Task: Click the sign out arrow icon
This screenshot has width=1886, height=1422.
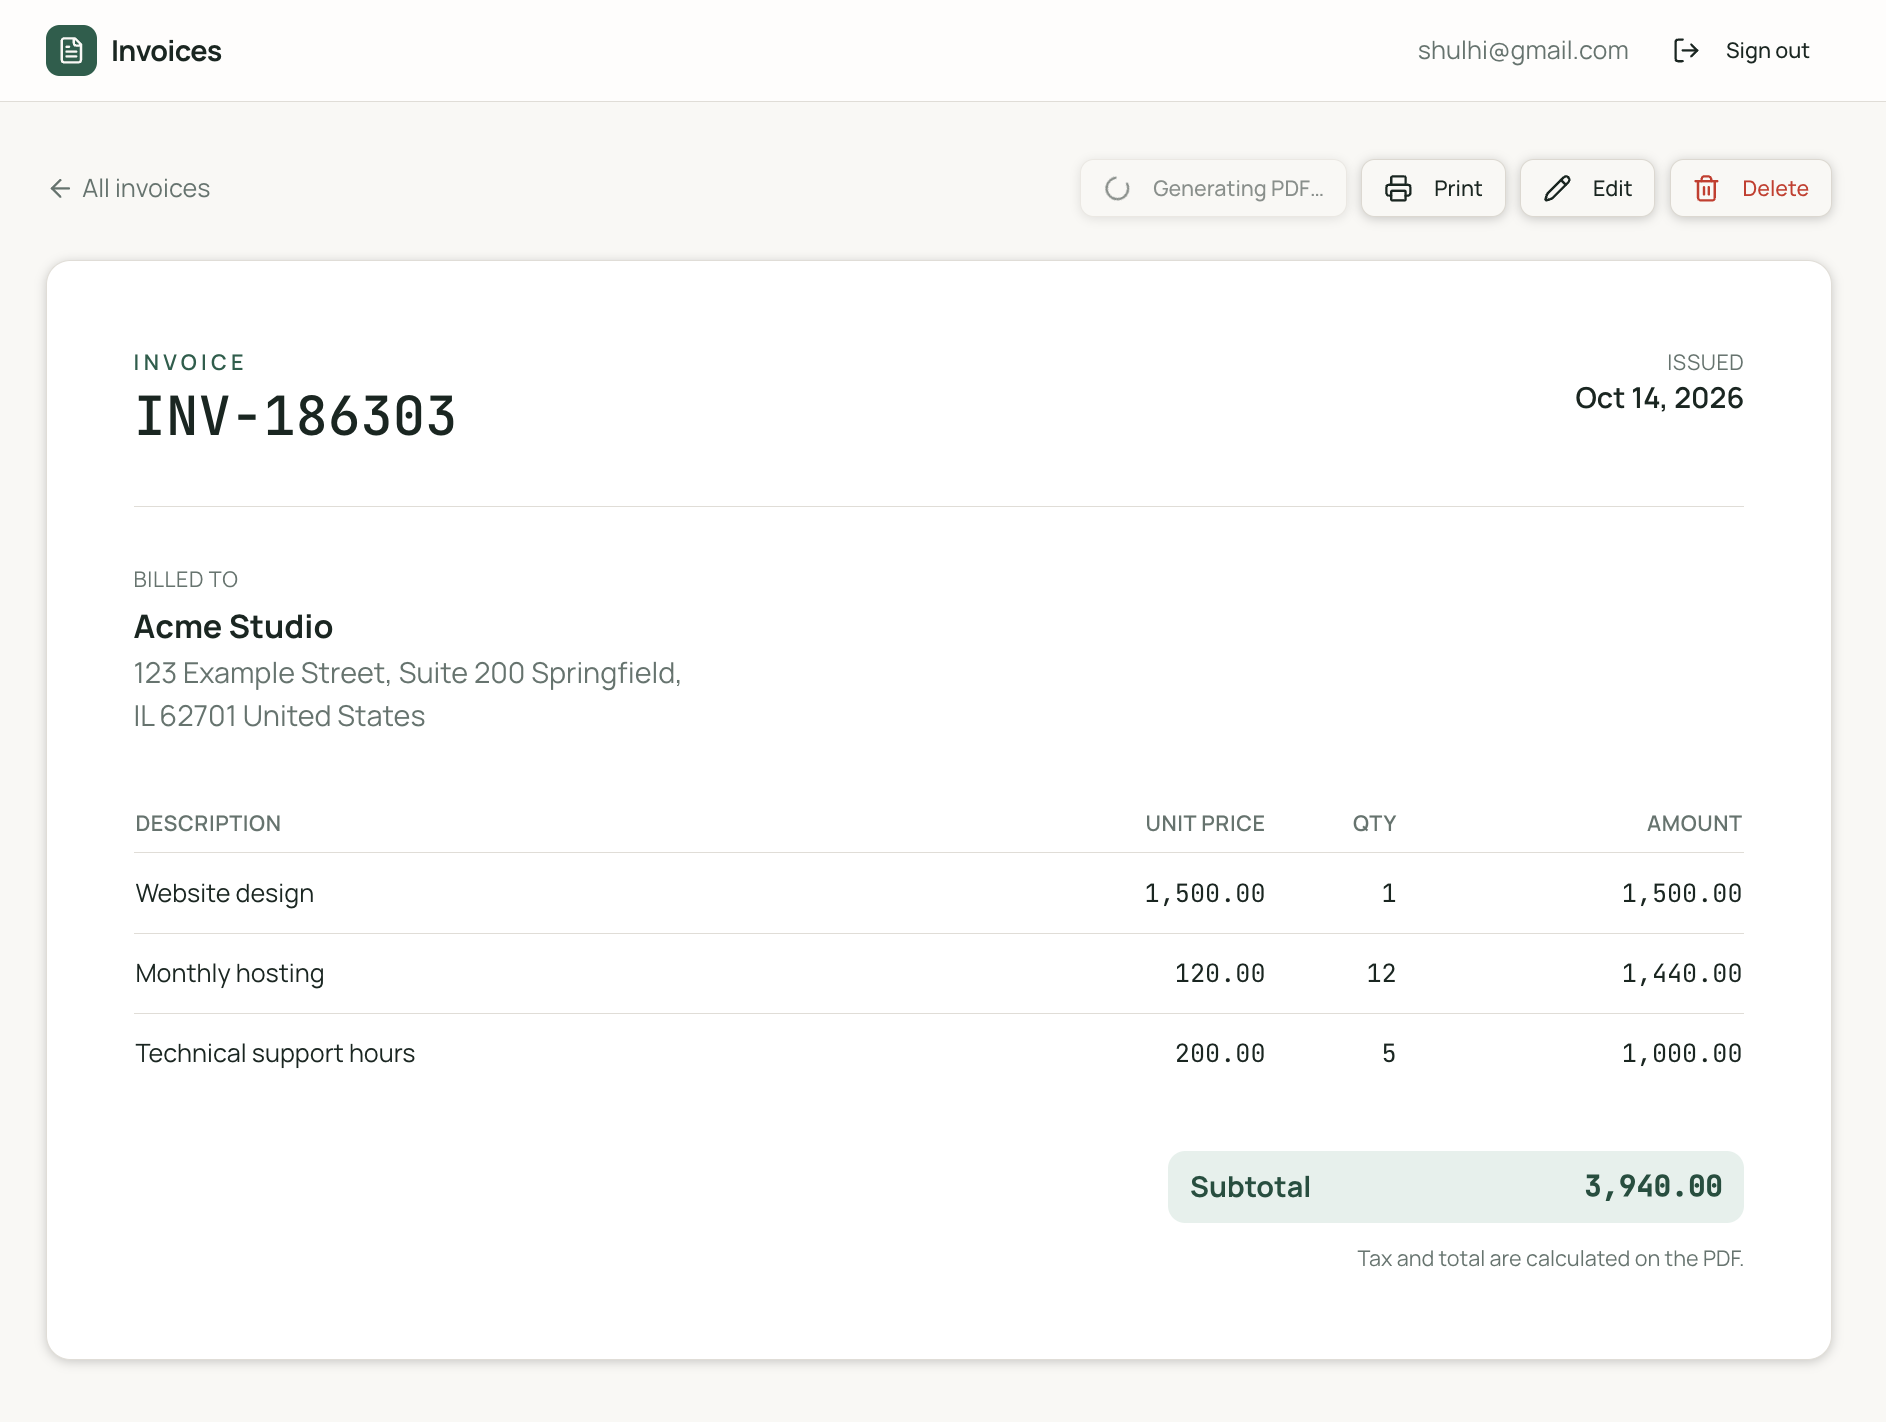Action: point(1686,50)
